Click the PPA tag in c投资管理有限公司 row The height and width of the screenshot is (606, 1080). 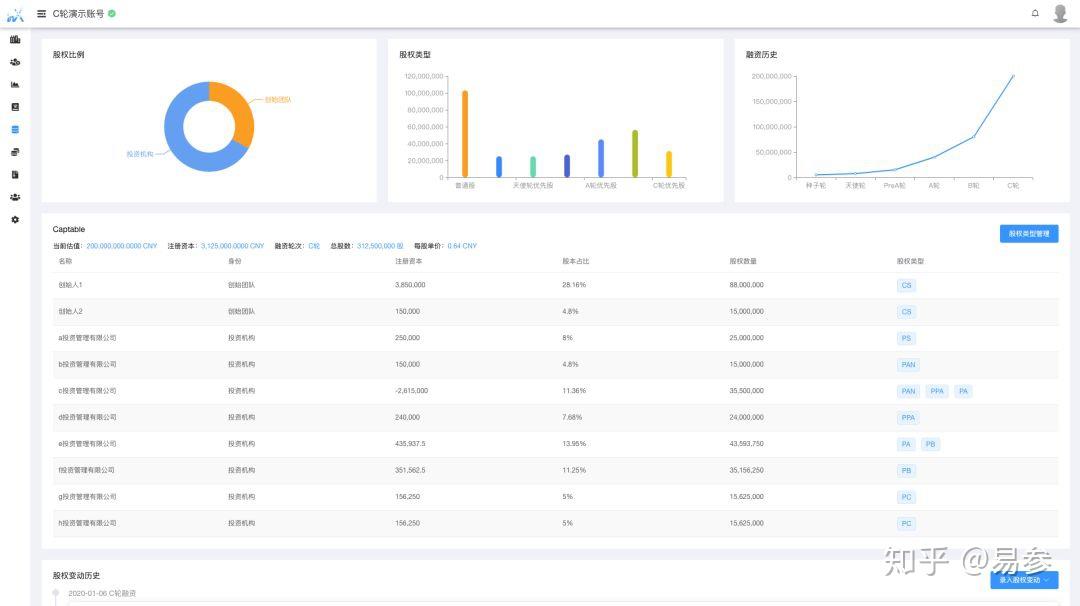coord(937,391)
